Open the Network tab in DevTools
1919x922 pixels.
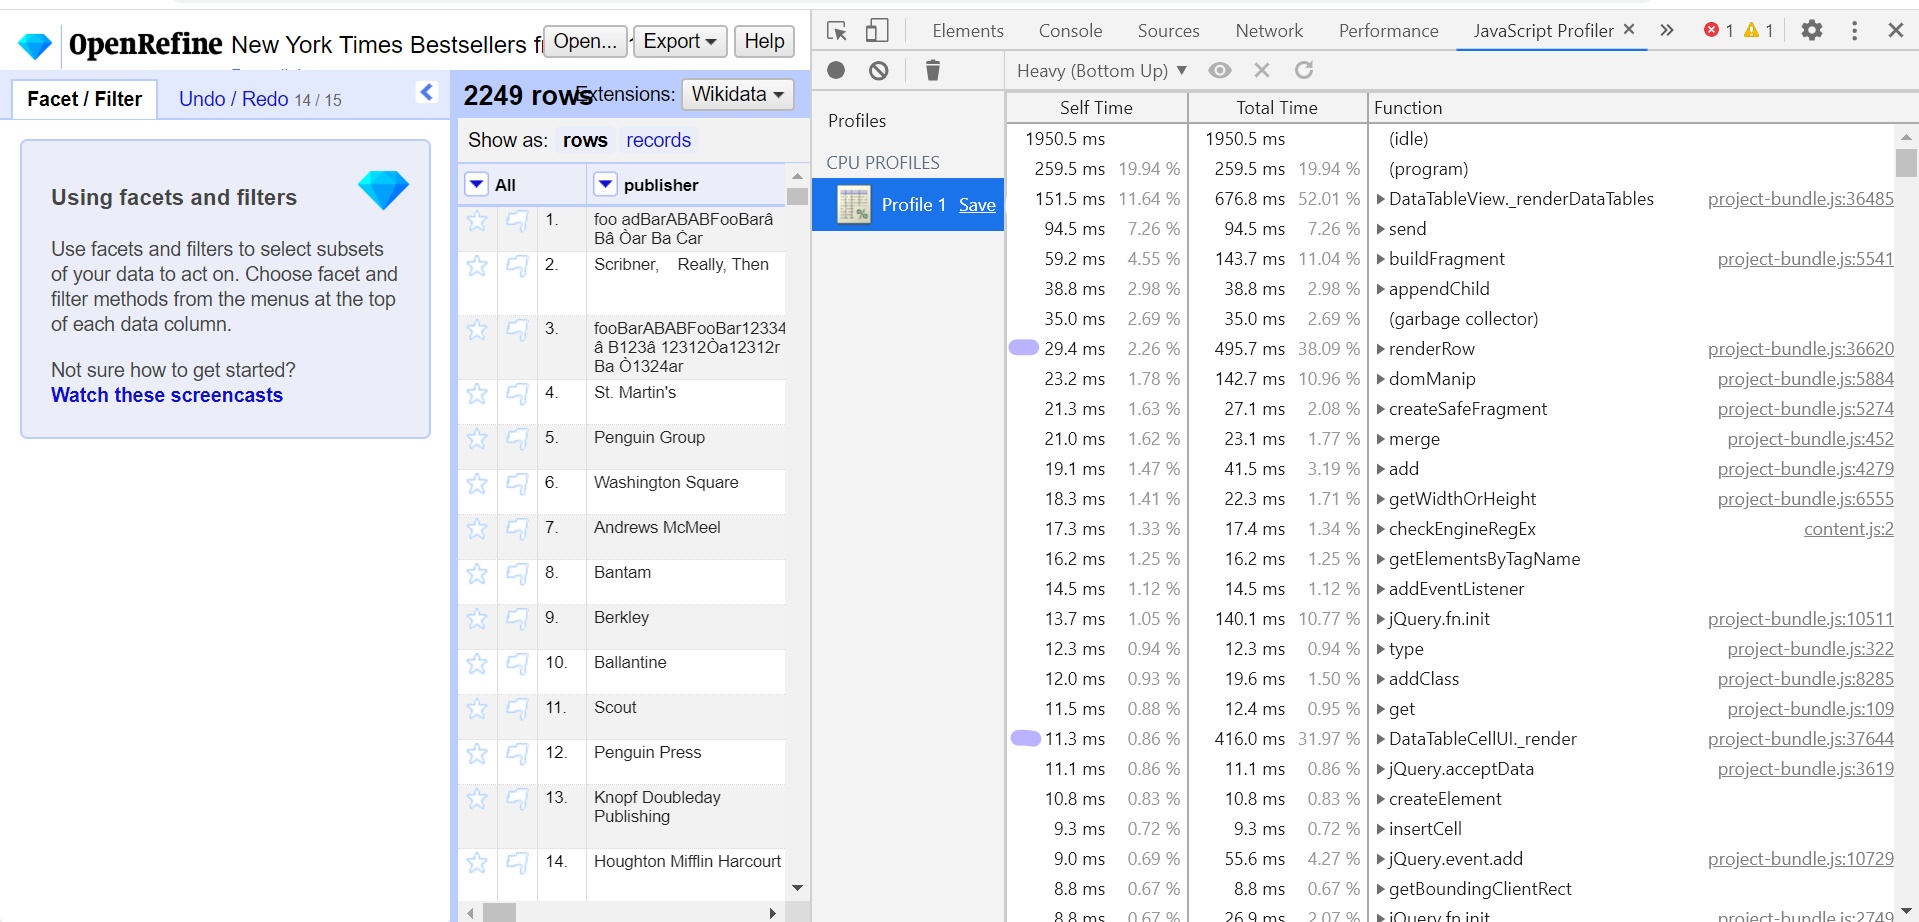click(x=1269, y=31)
